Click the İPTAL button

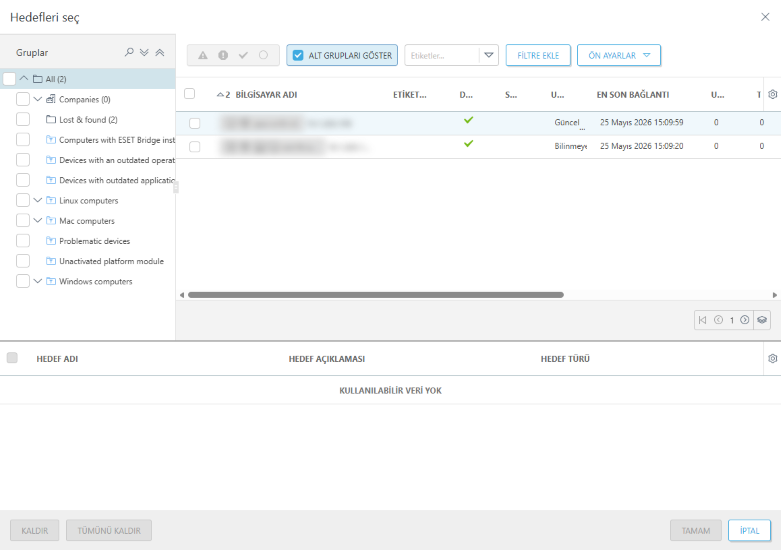(x=749, y=531)
